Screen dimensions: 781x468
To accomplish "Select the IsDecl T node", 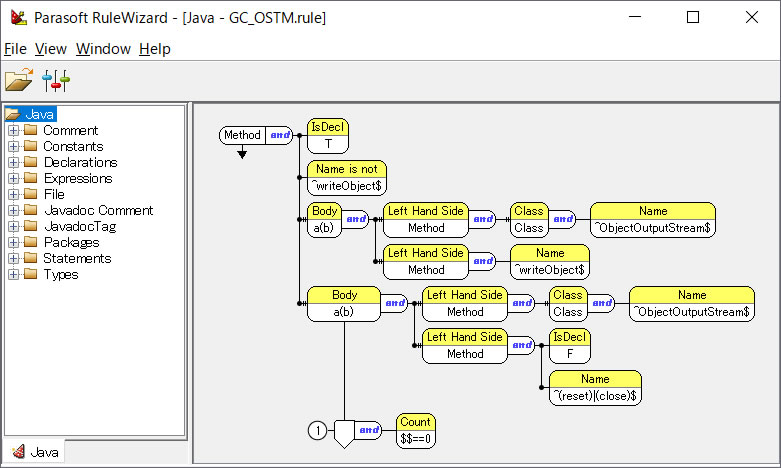I will [328, 135].
